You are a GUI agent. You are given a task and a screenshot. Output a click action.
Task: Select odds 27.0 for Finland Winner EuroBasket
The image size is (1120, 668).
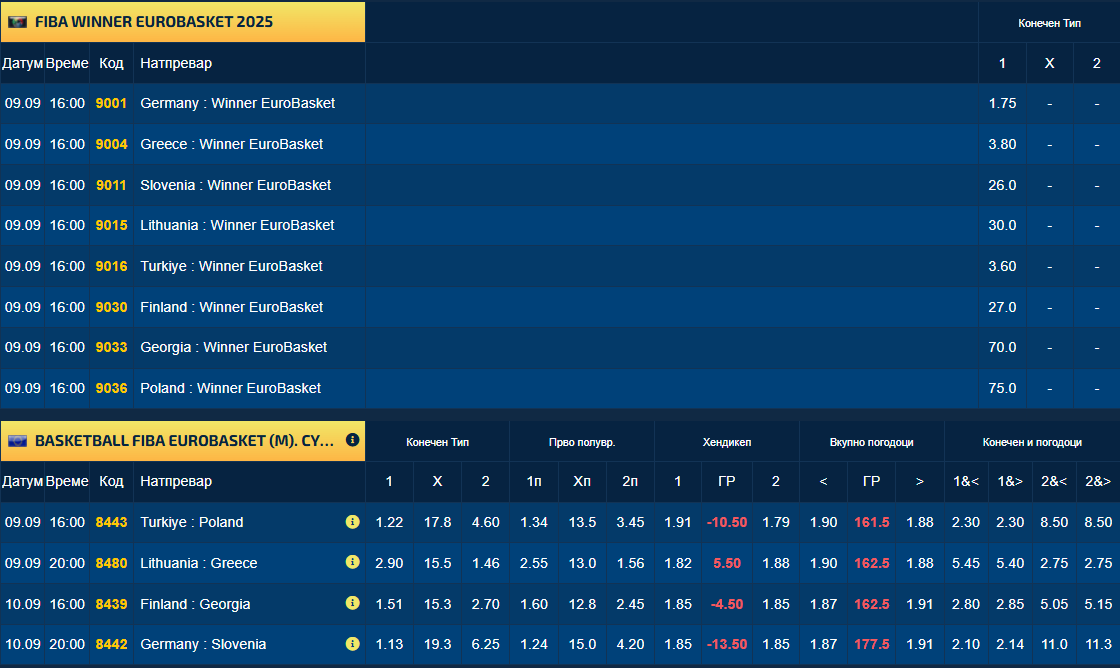click(x=1002, y=307)
